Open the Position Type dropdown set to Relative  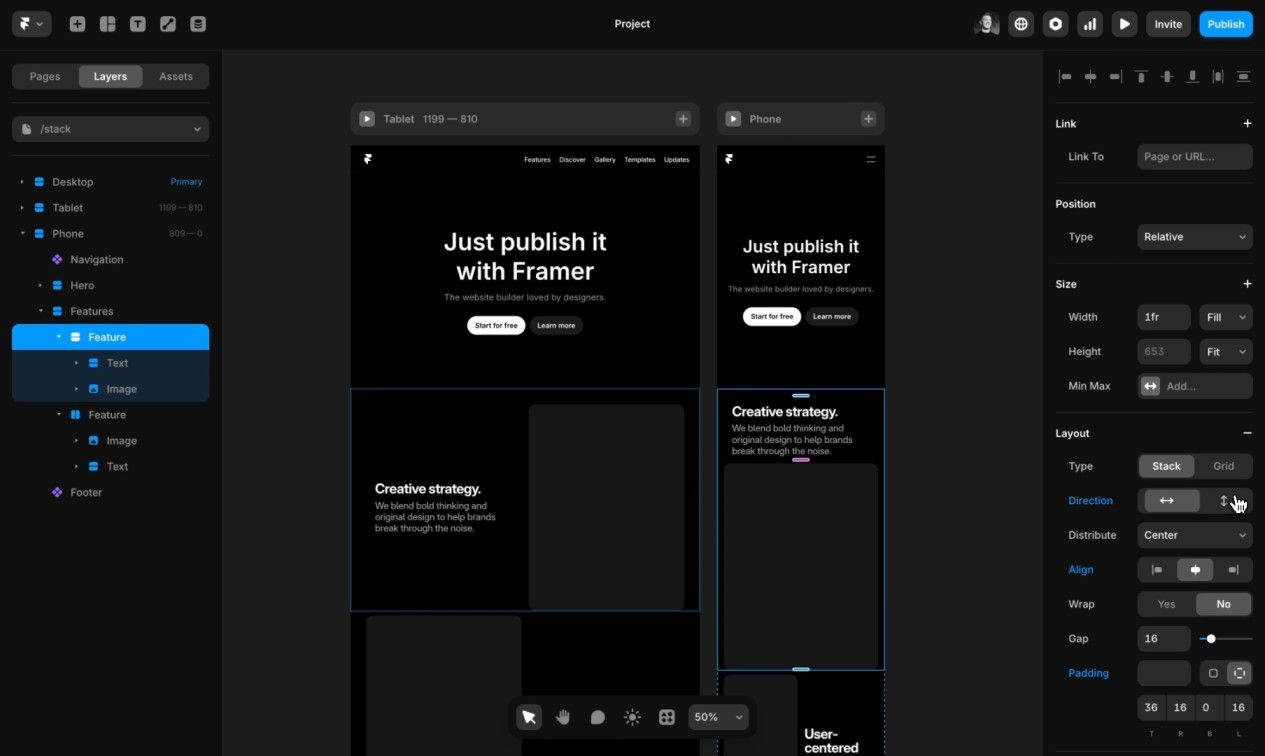(1194, 237)
